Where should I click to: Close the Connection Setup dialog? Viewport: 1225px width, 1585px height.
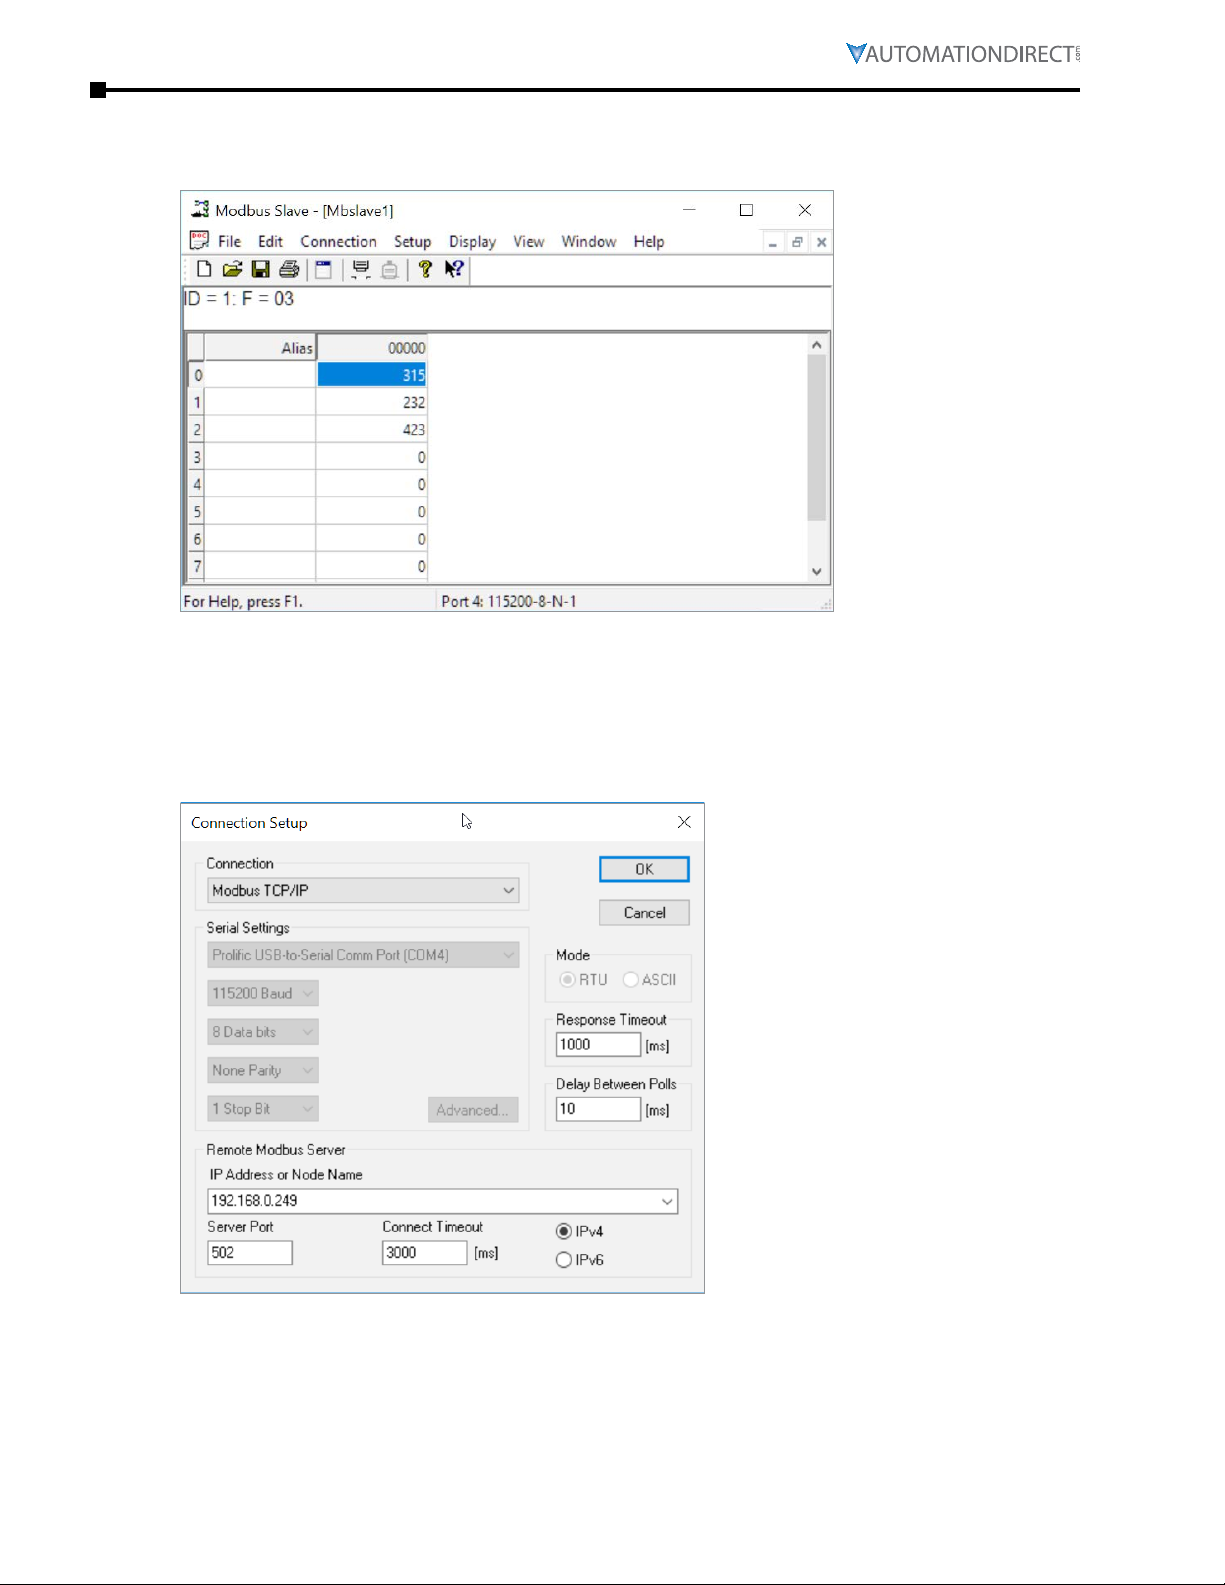(x=684, y=822)
